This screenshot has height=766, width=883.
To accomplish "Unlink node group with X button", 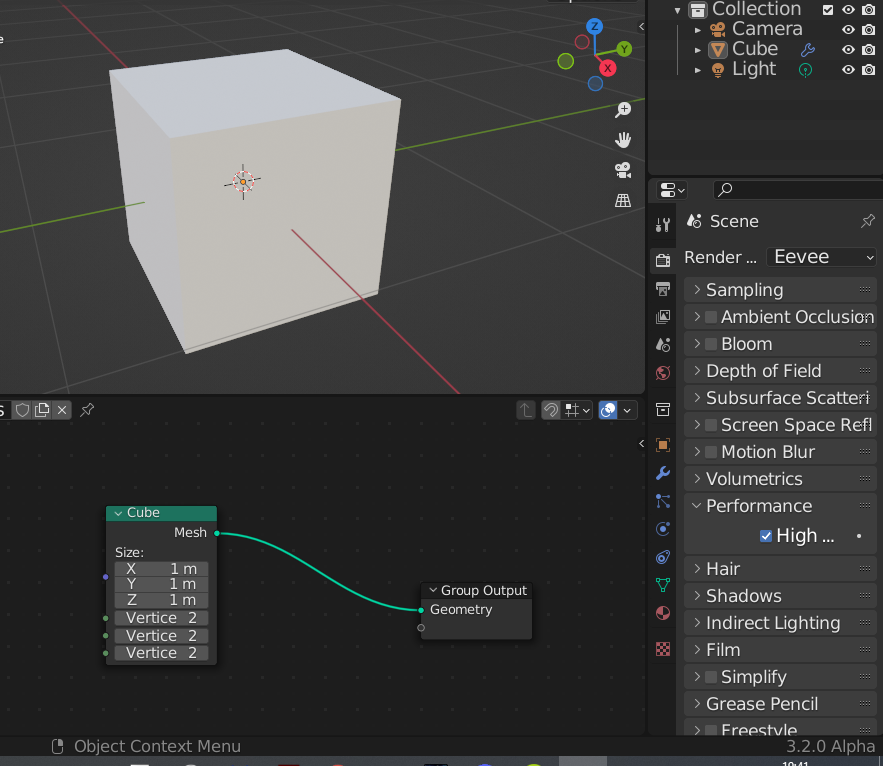I will point(62,410).
